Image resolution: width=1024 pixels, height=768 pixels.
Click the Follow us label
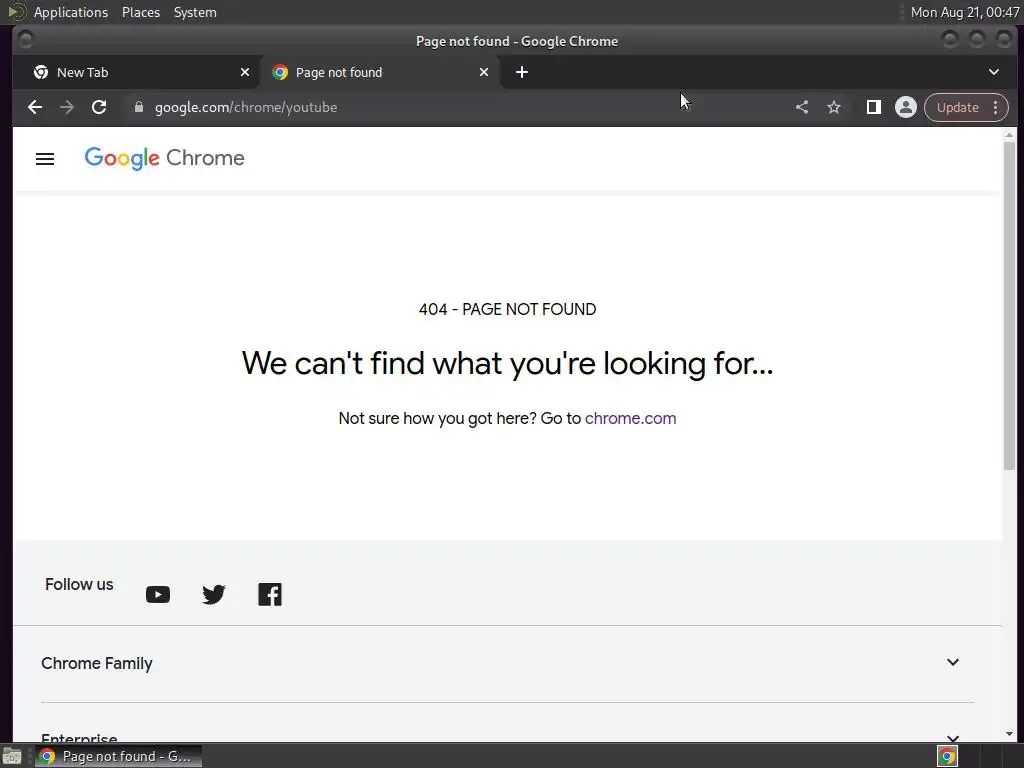79,584
